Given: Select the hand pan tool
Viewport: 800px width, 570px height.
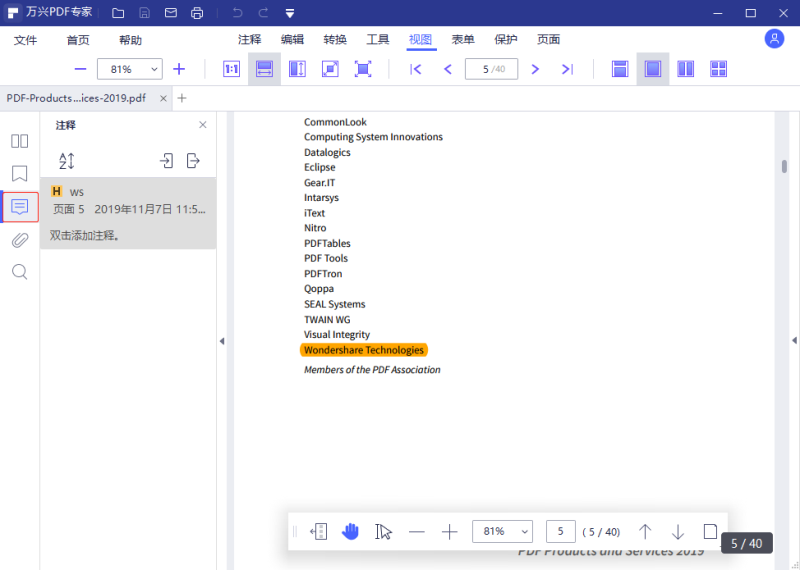Looking at the screenshot, I should coord(350,532).
